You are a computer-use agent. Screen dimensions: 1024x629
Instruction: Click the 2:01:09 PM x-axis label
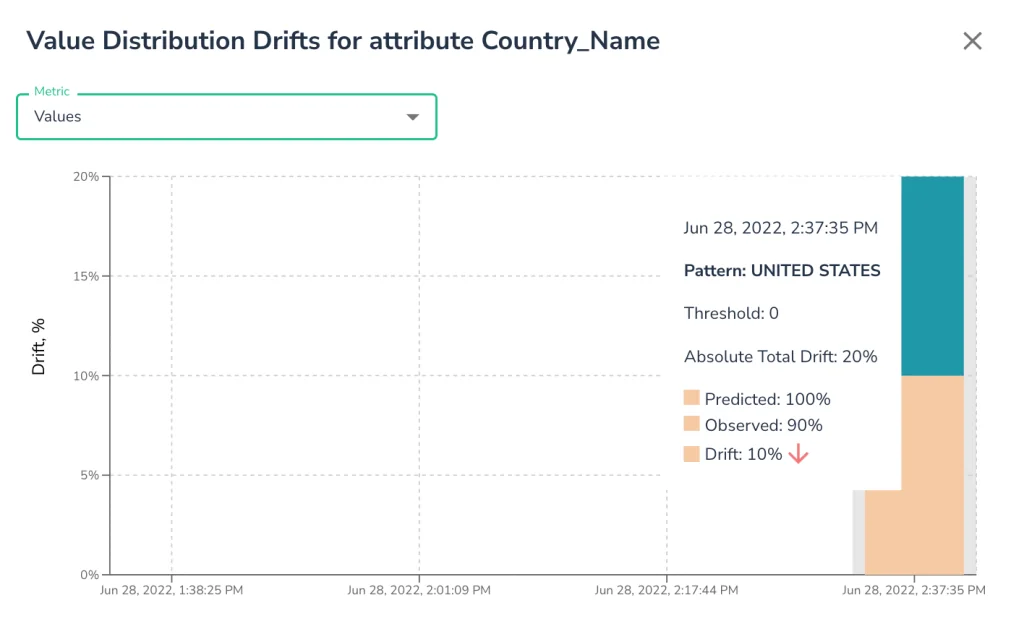[x=419, y=590]
